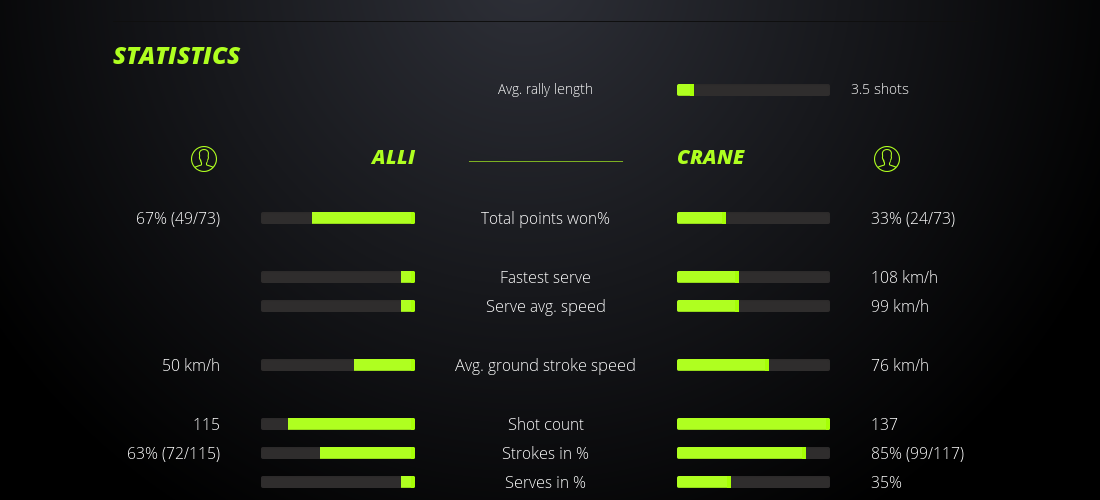Click Alli's Total points won bar
This screenshot has height=500, width=1100.
click(338, 218)
